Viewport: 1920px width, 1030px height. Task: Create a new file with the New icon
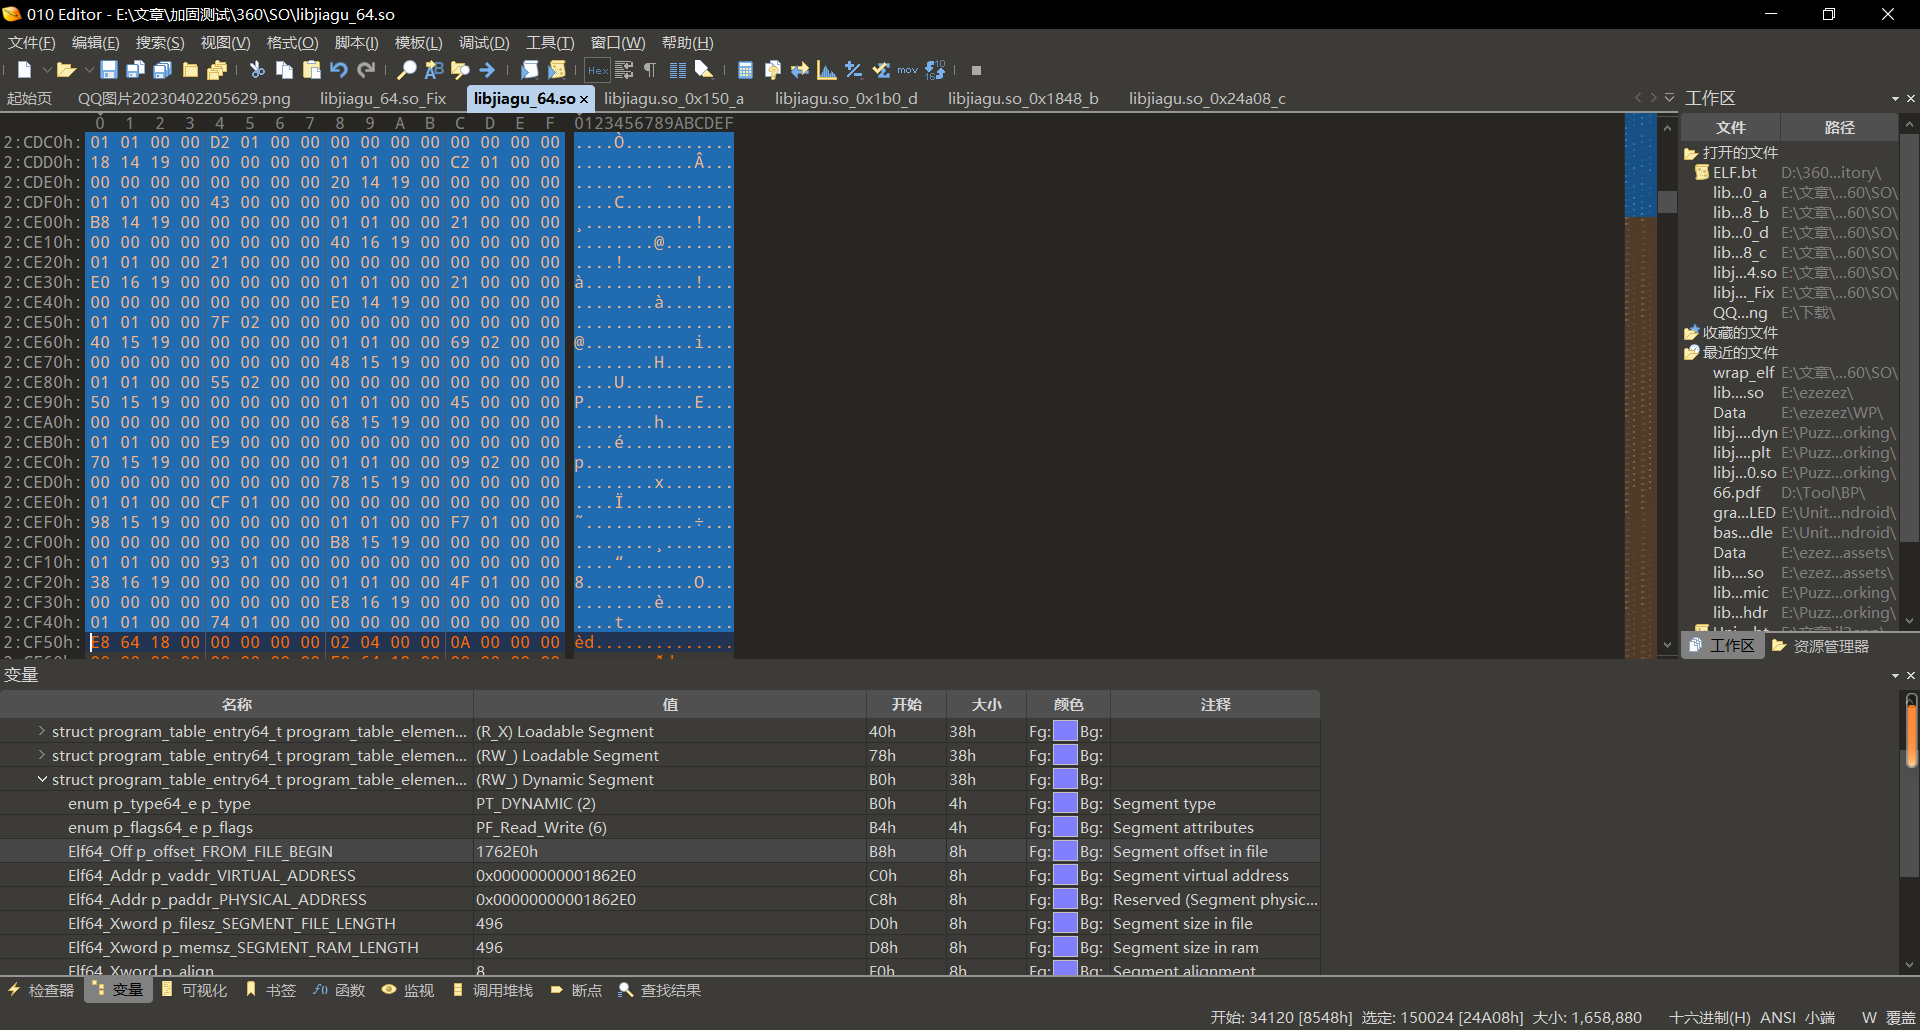25,70
